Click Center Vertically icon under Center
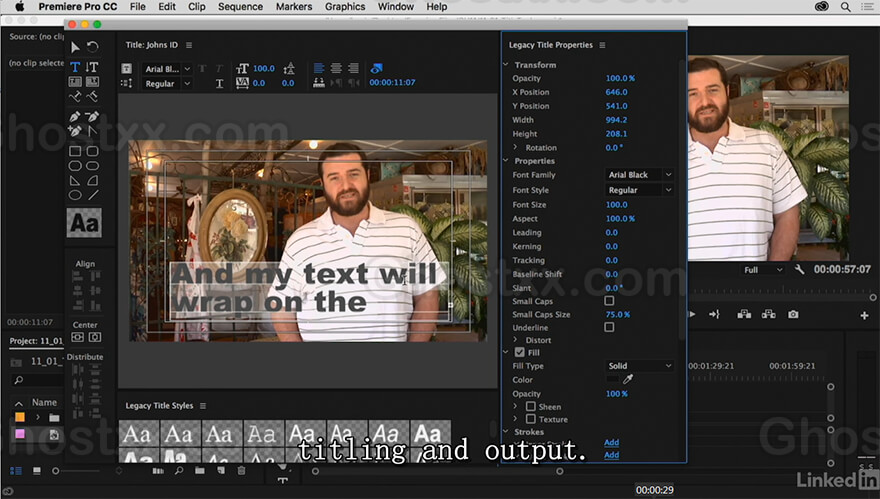Image resolution: width=880 pixels, height=499 pixels. [95, 337]
